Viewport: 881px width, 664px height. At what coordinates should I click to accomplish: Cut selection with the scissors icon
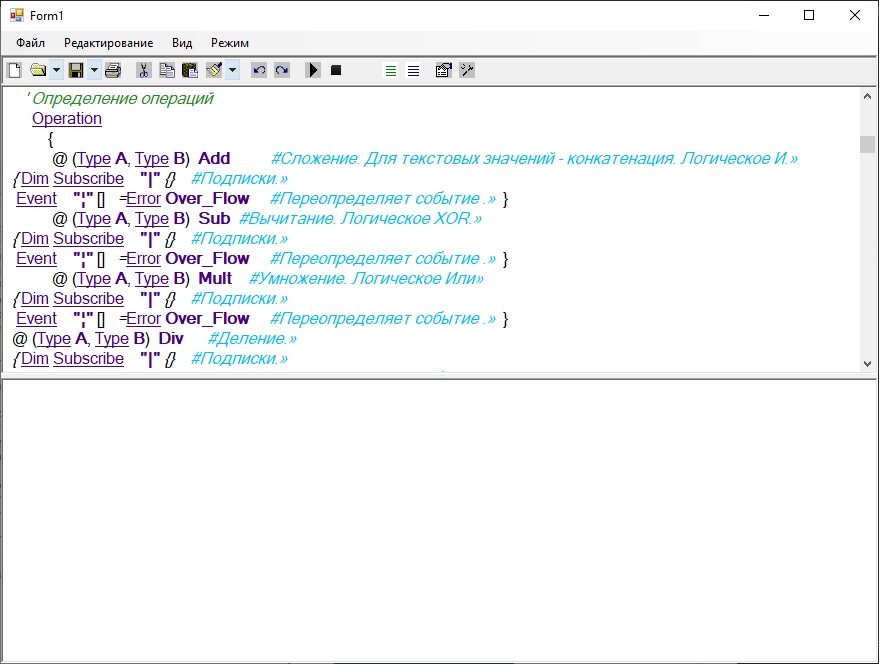point(143,70)
